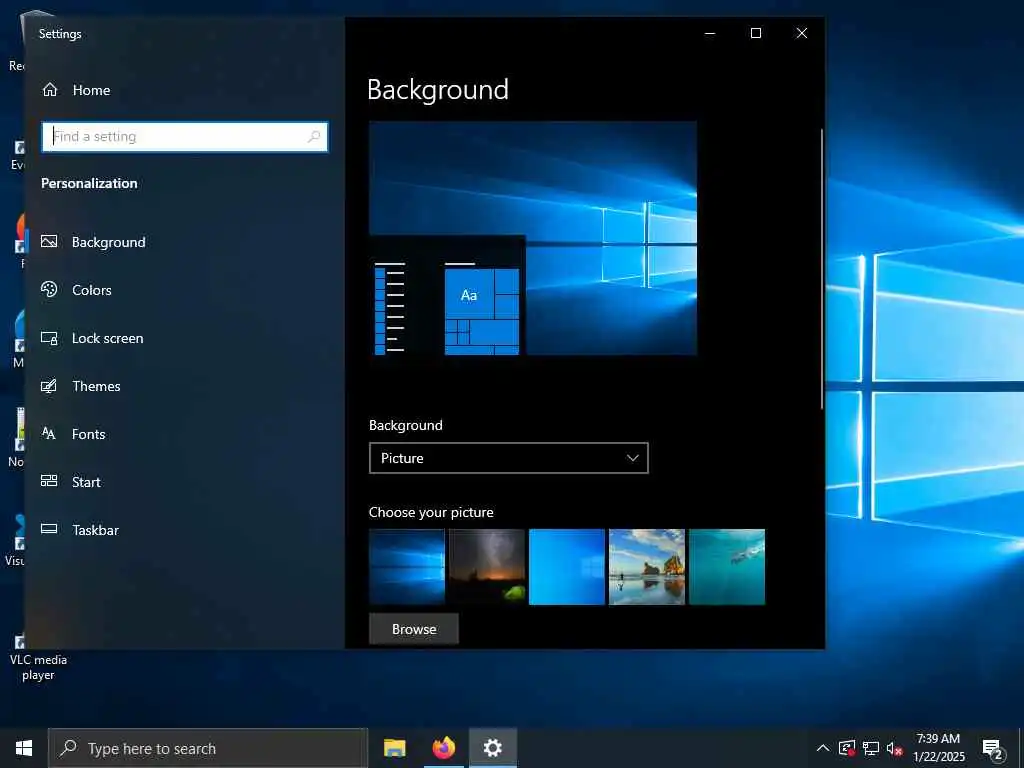Screen dimensions: 1024x768
Task: Open the notification center with 2 alerts
Action: coord(992,749)
